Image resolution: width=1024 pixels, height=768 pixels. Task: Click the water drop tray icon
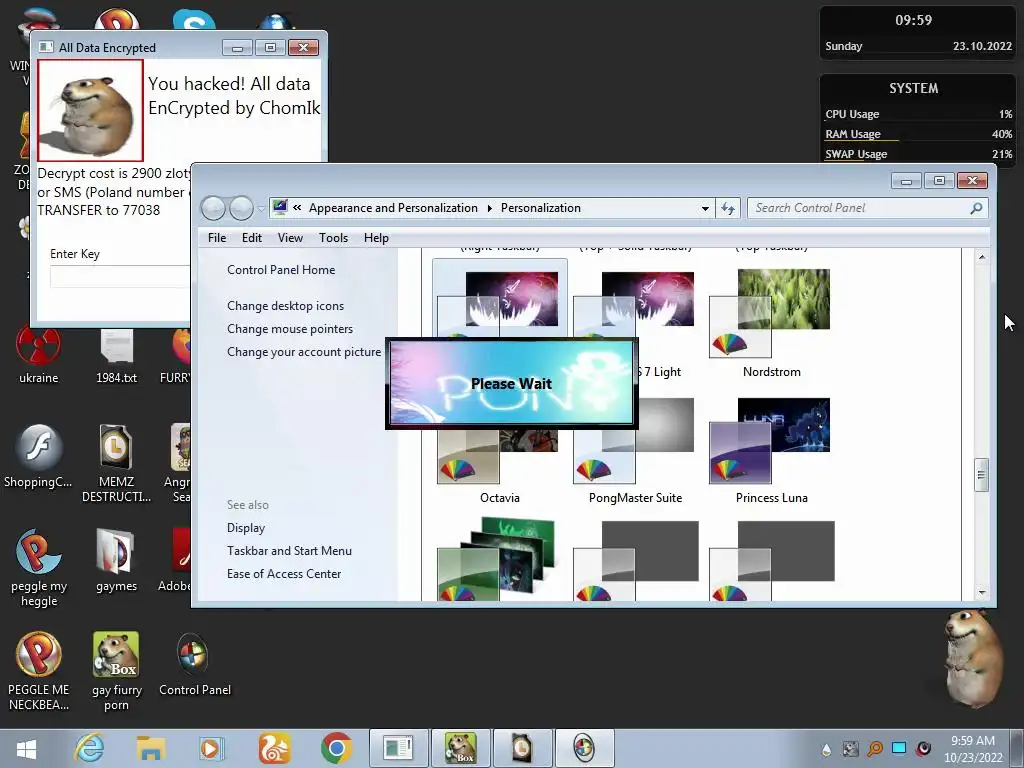pyautogui.click(x=826, y=749)
